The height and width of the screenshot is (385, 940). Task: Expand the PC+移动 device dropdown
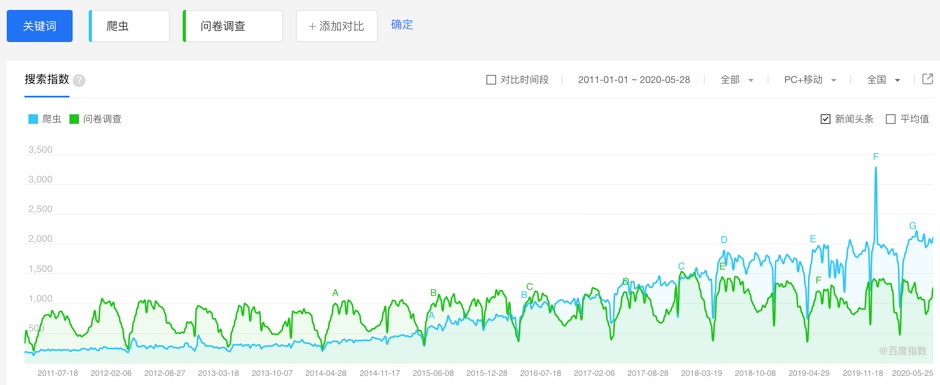[810, 80]
